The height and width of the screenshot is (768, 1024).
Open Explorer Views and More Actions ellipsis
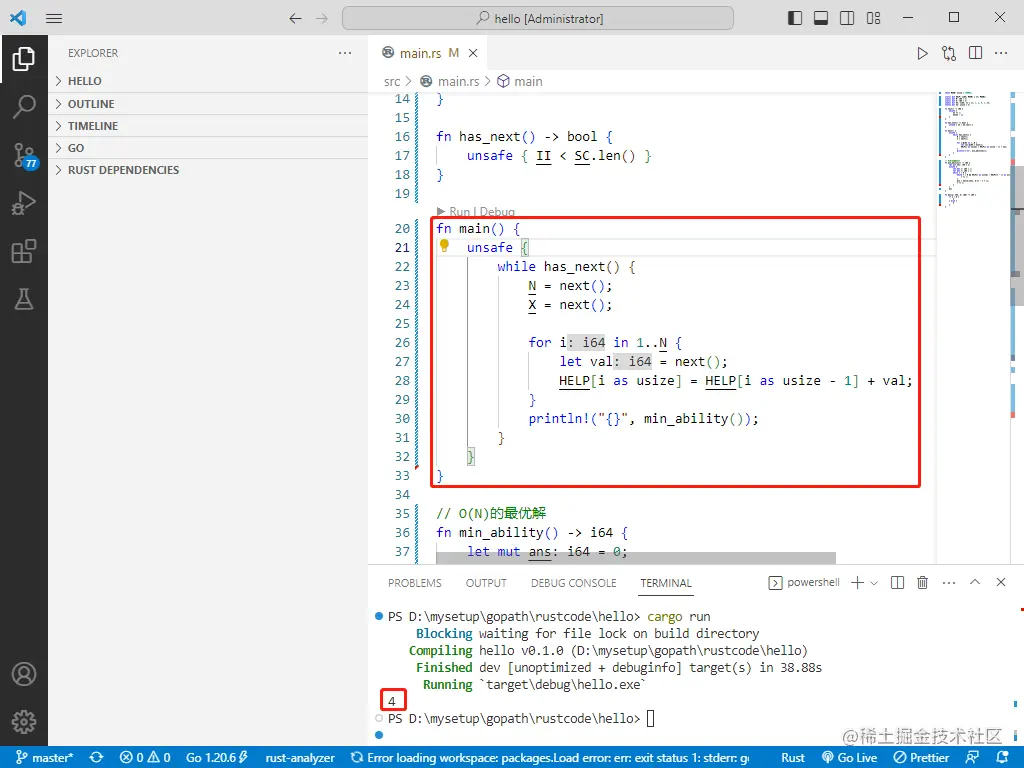345,53
